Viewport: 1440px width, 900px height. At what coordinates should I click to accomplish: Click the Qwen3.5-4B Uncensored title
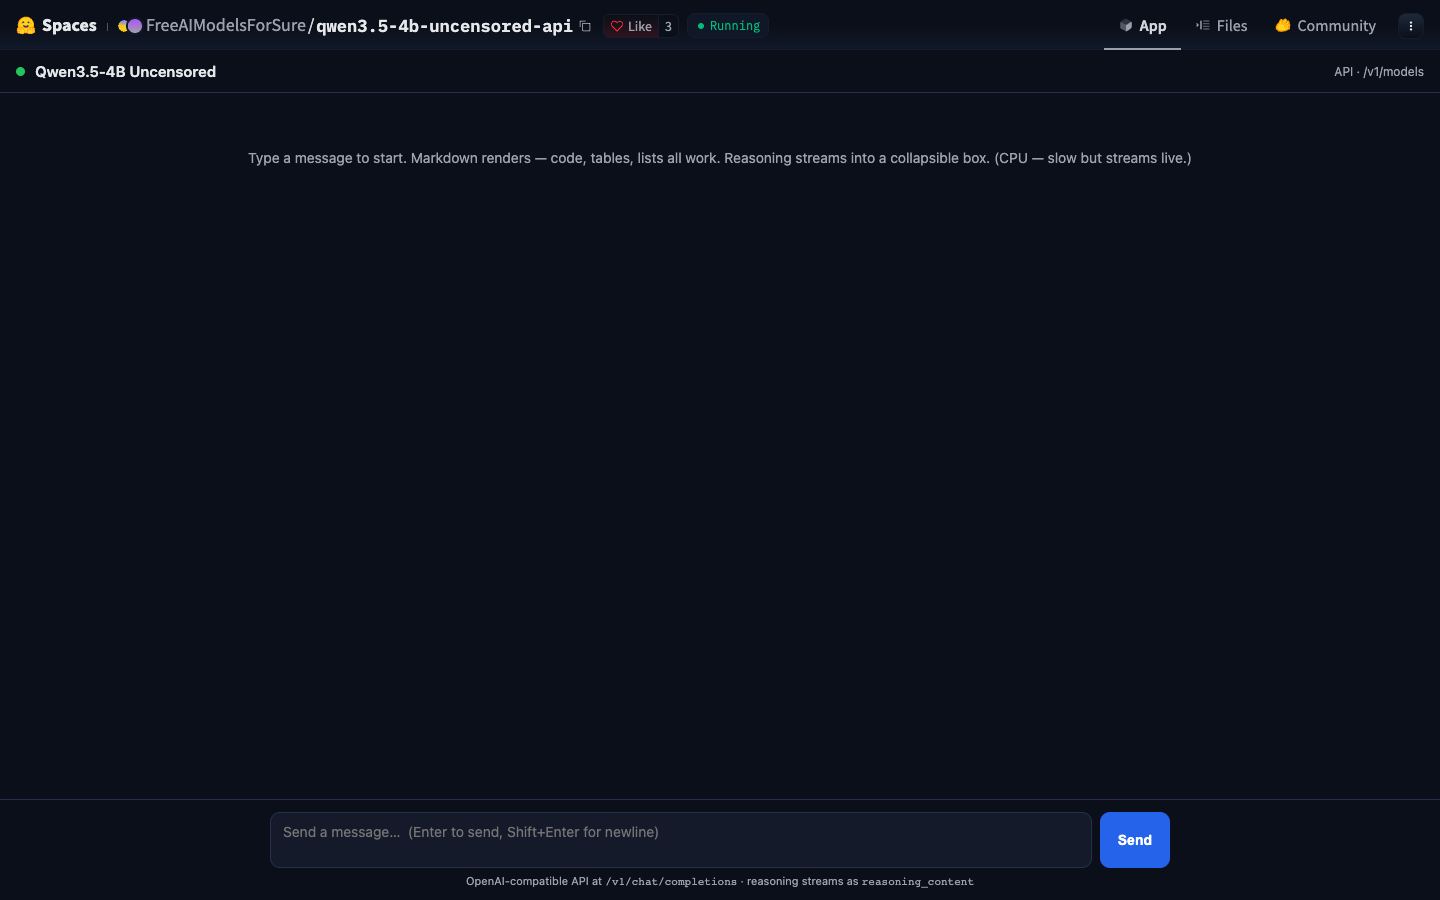click(125, 72)
